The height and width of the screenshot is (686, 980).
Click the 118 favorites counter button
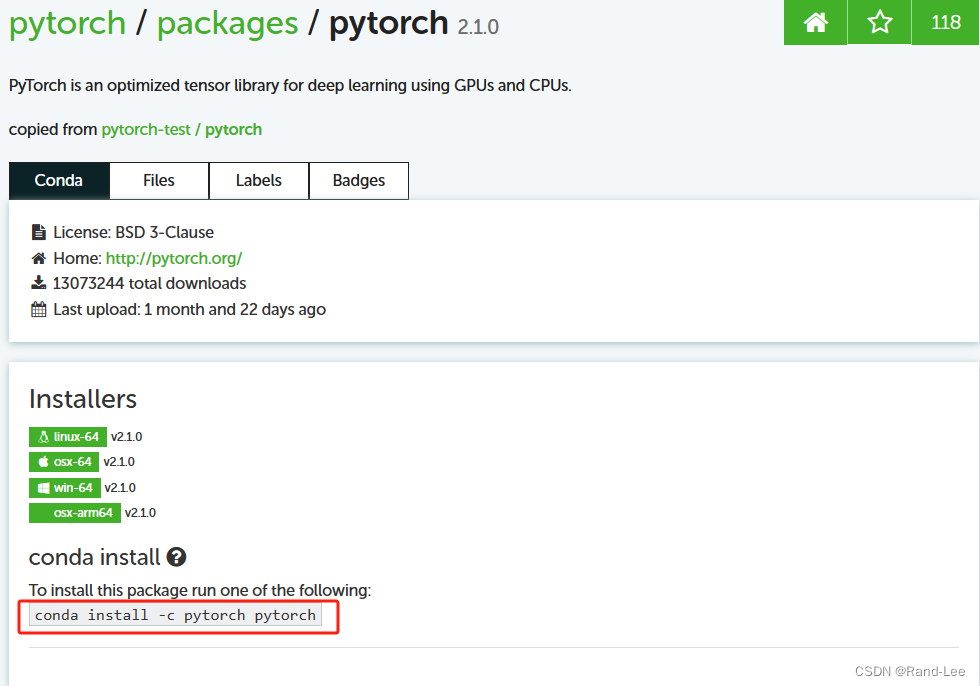(x=945, y=22)
